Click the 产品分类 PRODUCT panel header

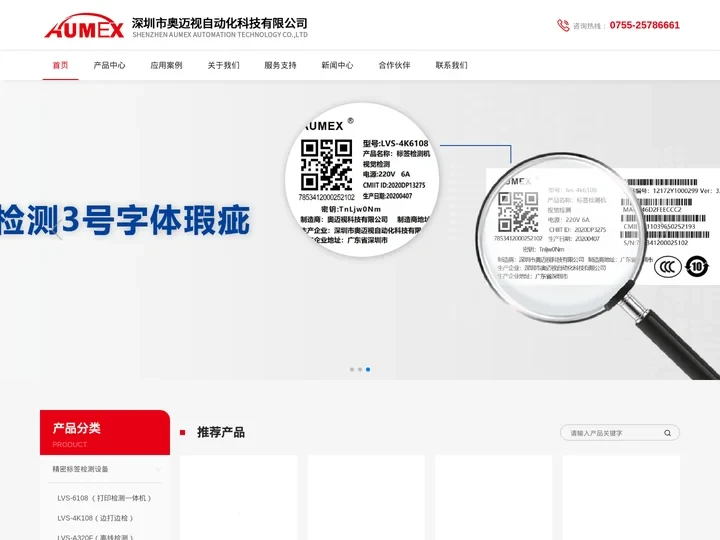coord(105,433)
